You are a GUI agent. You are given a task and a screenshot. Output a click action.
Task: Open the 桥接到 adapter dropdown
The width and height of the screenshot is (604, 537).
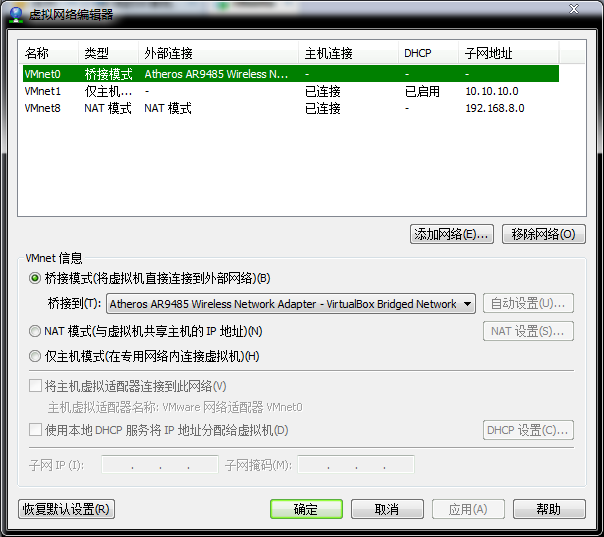coord(291,304)
